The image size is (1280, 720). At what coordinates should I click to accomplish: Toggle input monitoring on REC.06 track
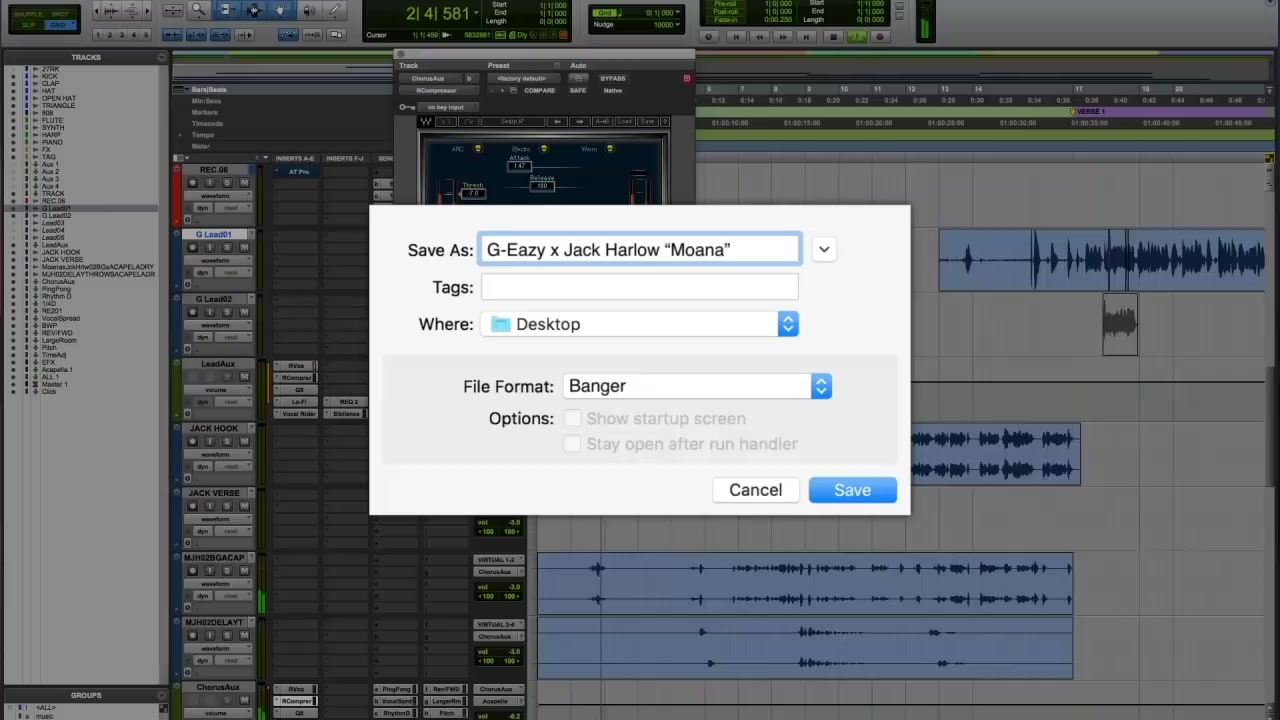point(210,183)
